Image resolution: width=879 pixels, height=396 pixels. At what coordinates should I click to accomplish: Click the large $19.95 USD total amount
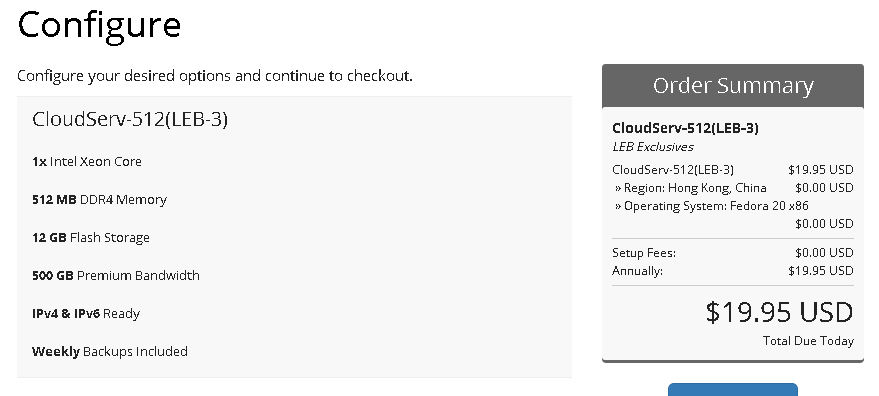779,312
